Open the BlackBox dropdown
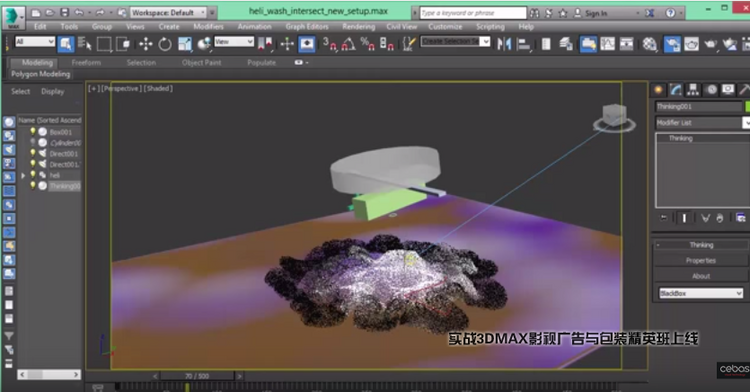The width and height of the screenshot is (750, 392). click(701, 293)
